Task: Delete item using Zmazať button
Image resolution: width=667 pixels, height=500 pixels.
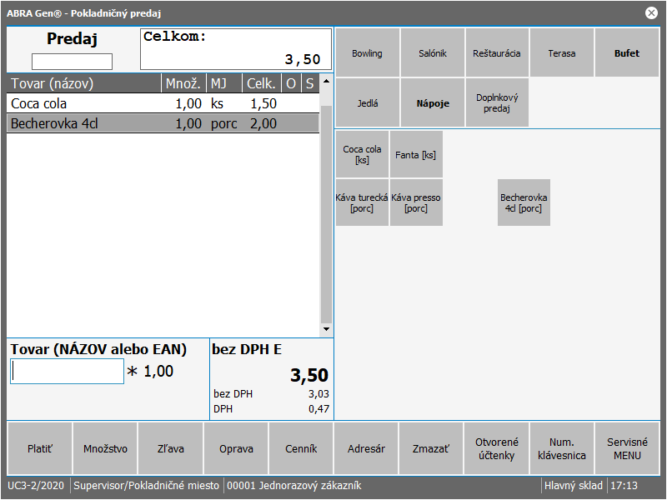Action: point(431,449)
